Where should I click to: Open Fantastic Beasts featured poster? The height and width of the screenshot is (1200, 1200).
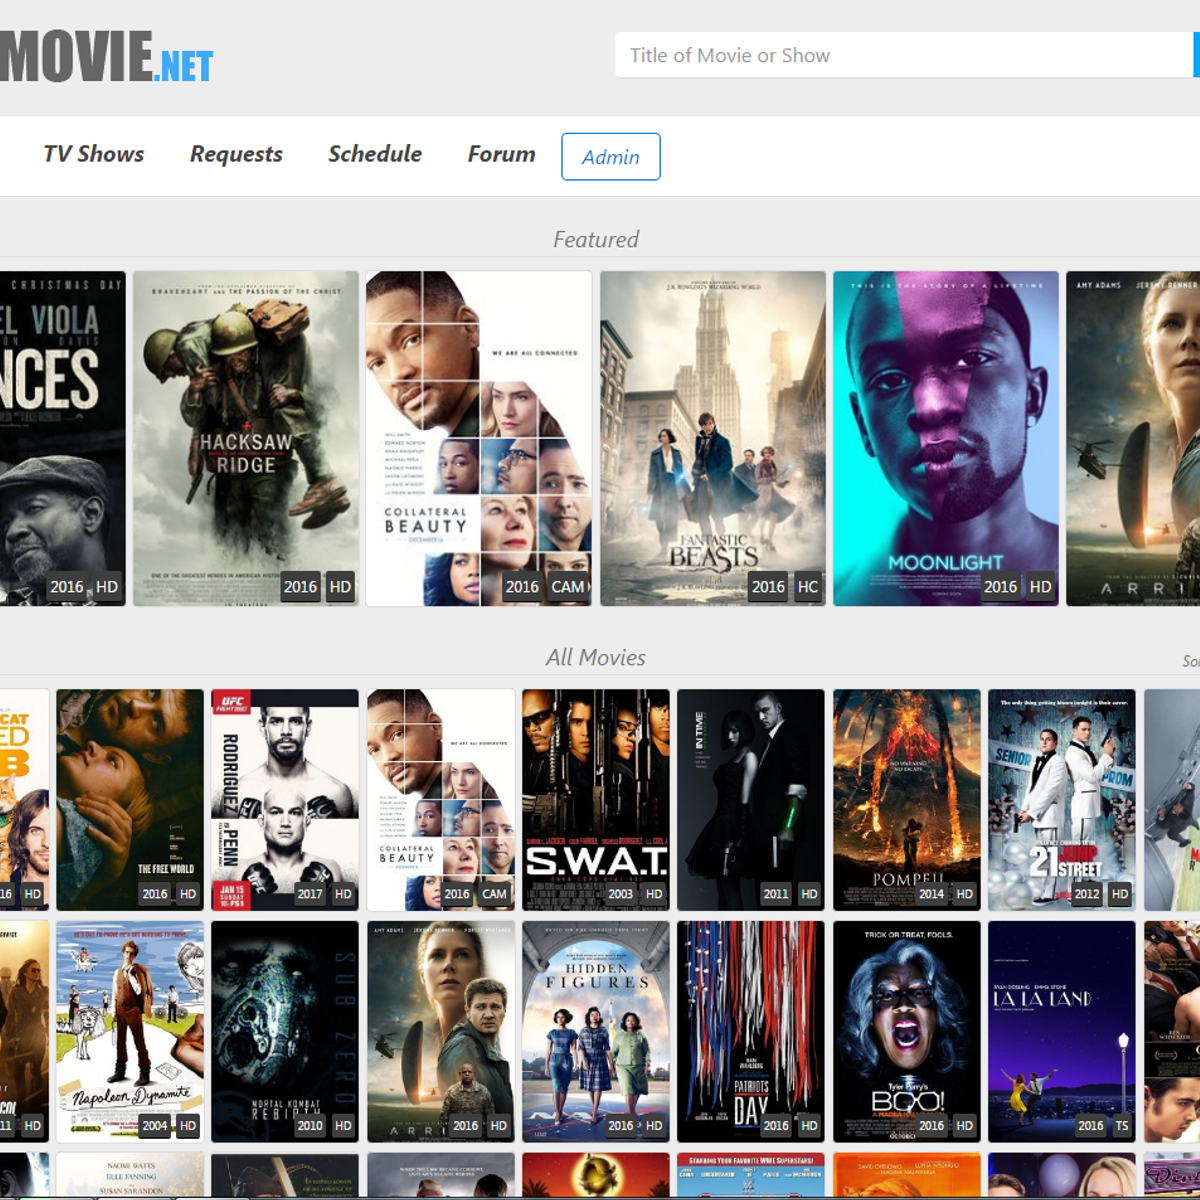pyautogui.click(x=712, y=438)
